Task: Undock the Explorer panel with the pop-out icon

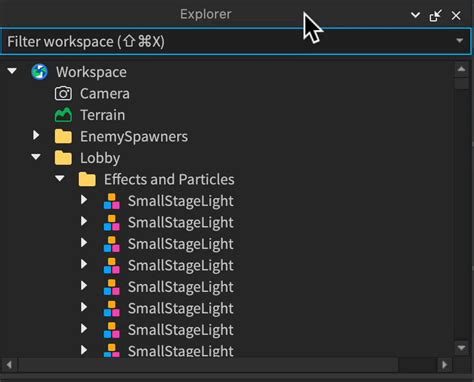Action: [x=435, y=15]
